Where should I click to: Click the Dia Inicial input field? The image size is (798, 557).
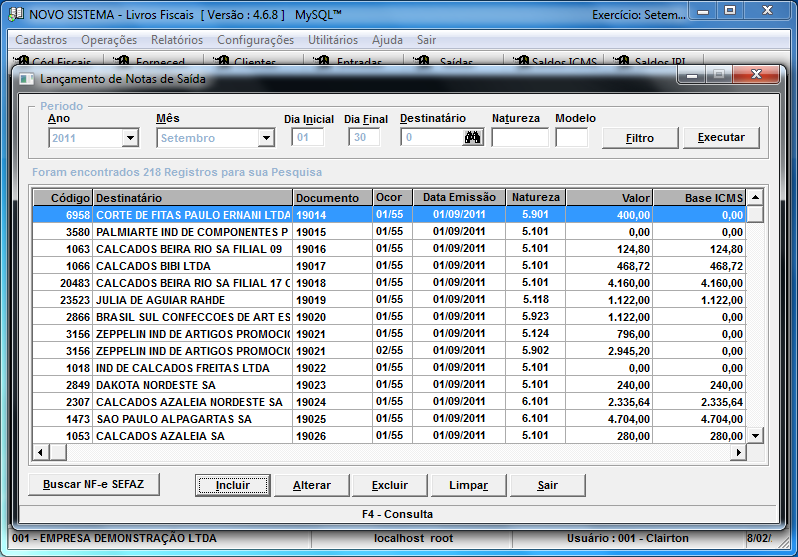[x=307, y=137]
